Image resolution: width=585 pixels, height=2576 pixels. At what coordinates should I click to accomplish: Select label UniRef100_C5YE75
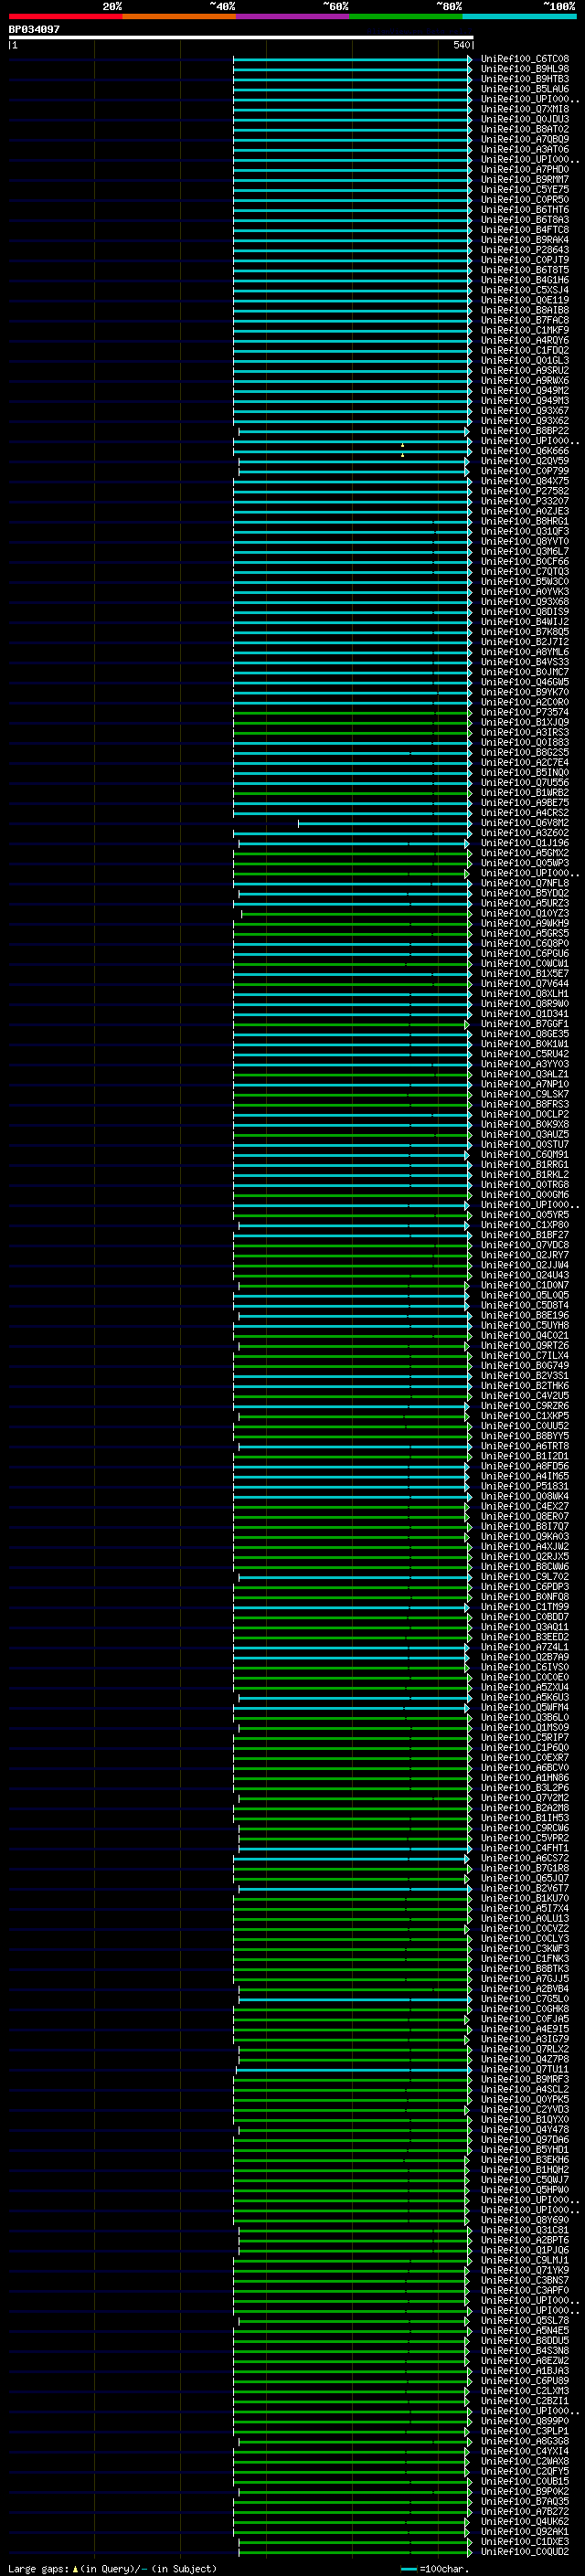tap(524, 190)
